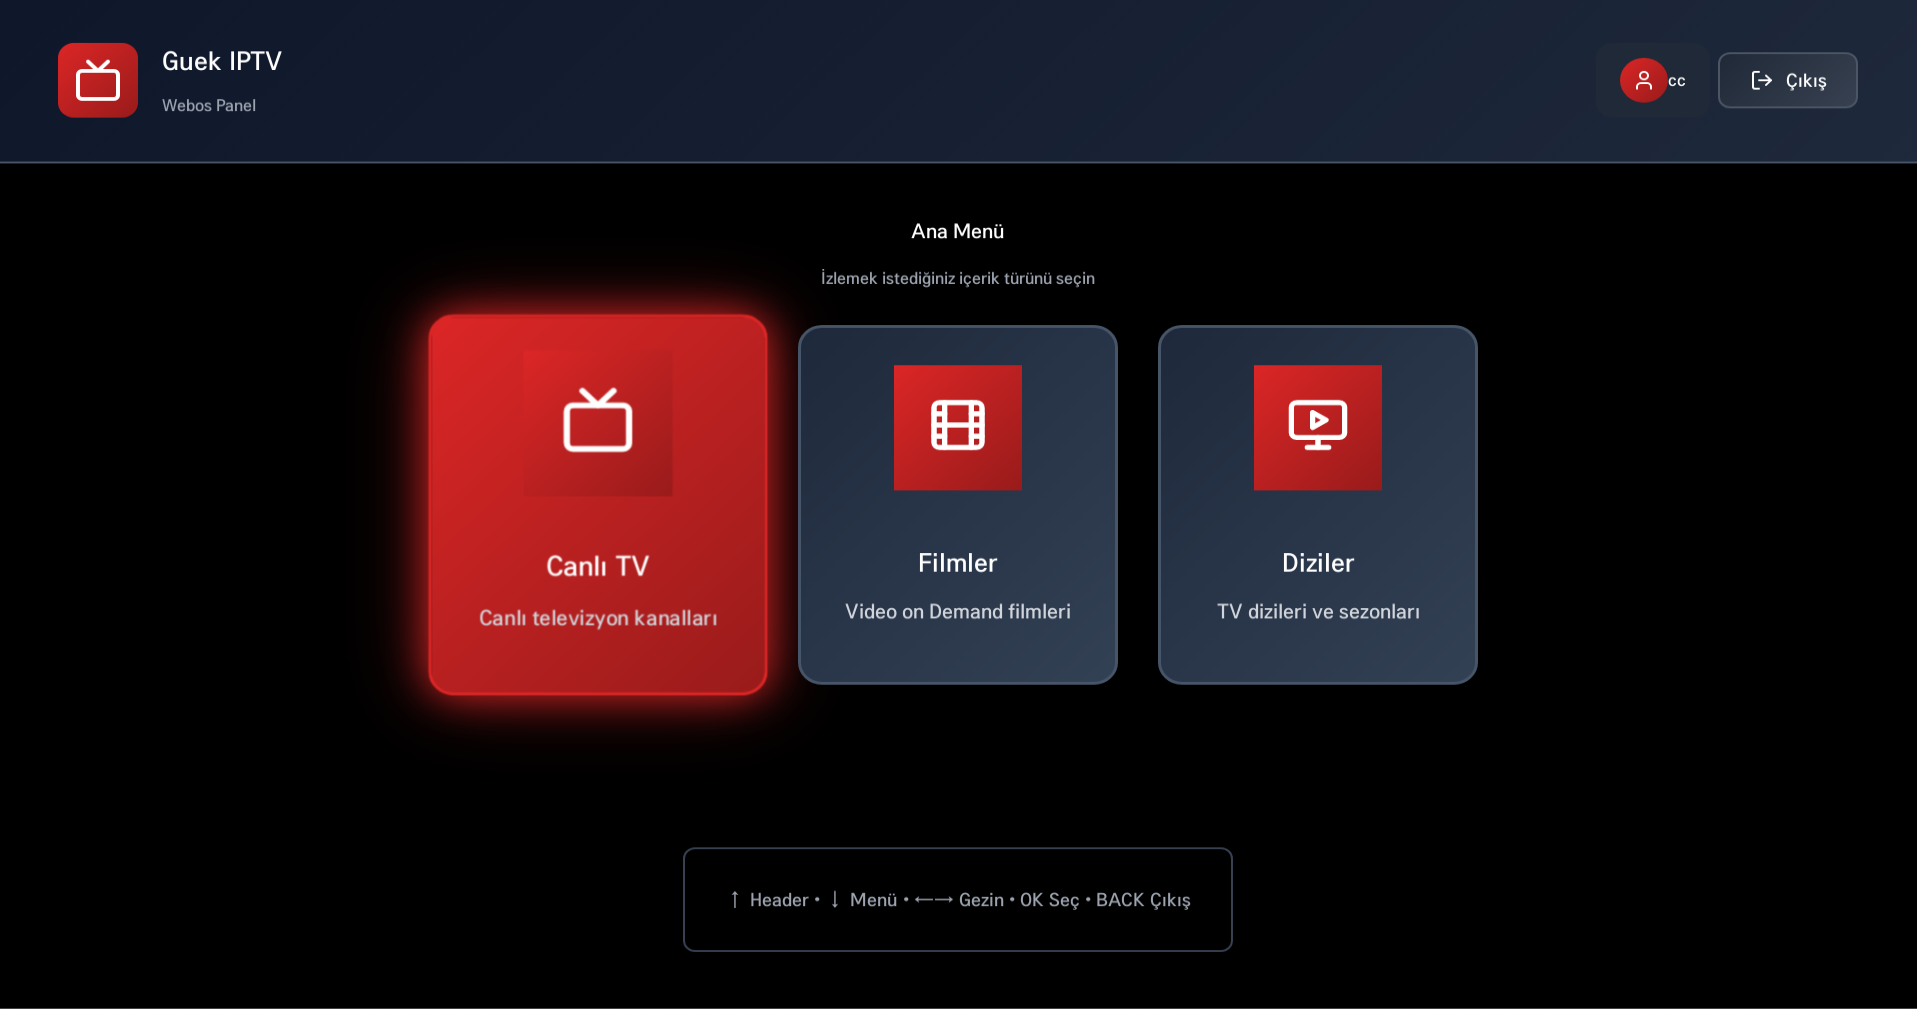Click the logout arrow icon inside Çıkış

[1760, 80]
